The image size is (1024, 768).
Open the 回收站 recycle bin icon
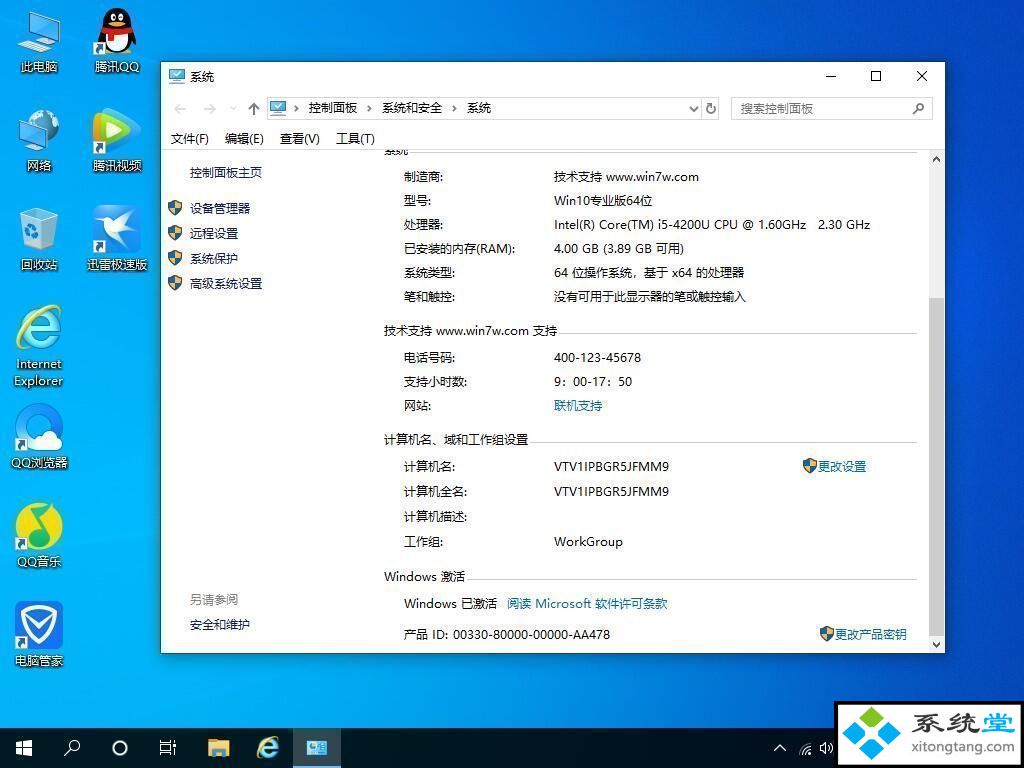[x=39, y=239]
